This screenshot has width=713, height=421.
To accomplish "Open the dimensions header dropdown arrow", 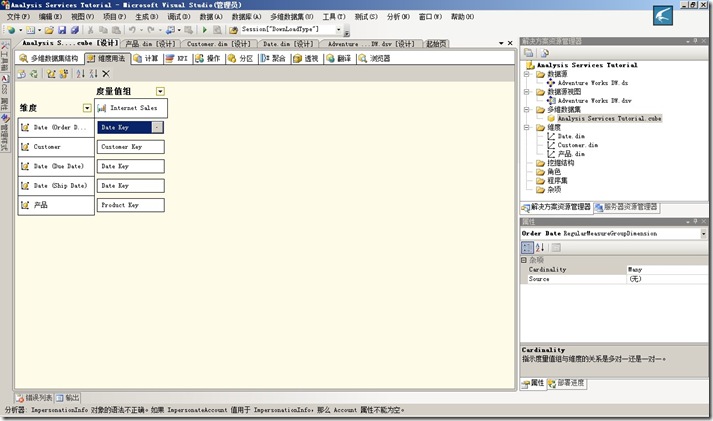I will click(x=87, y=108).
